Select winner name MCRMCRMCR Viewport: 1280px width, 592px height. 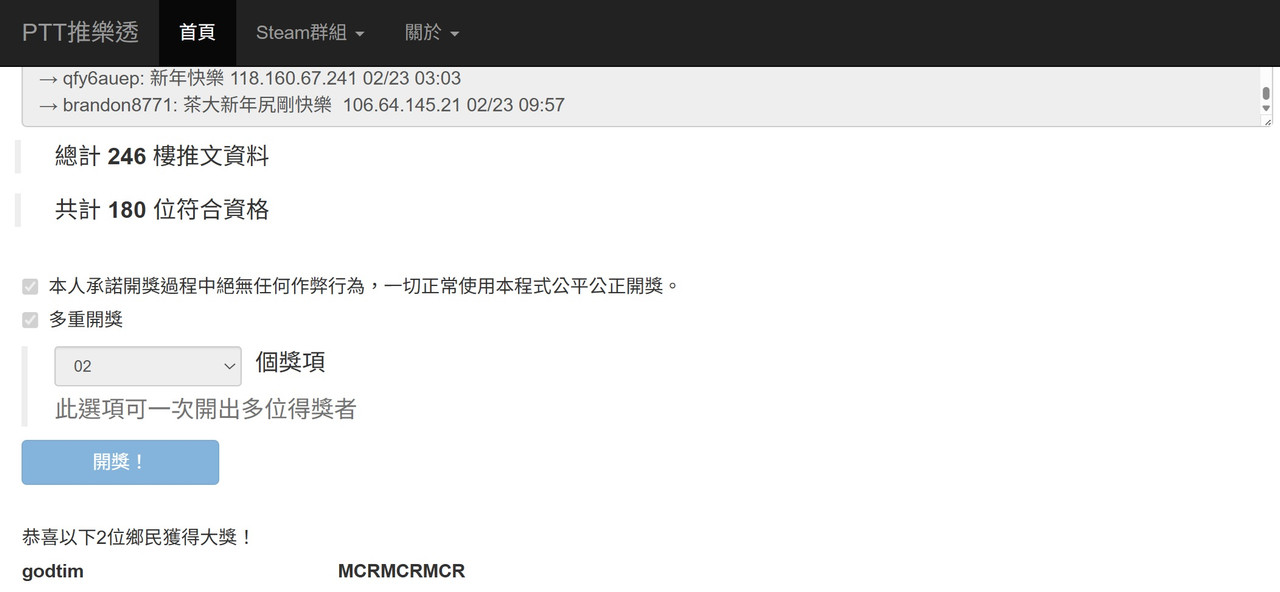[x=401, y=572]
